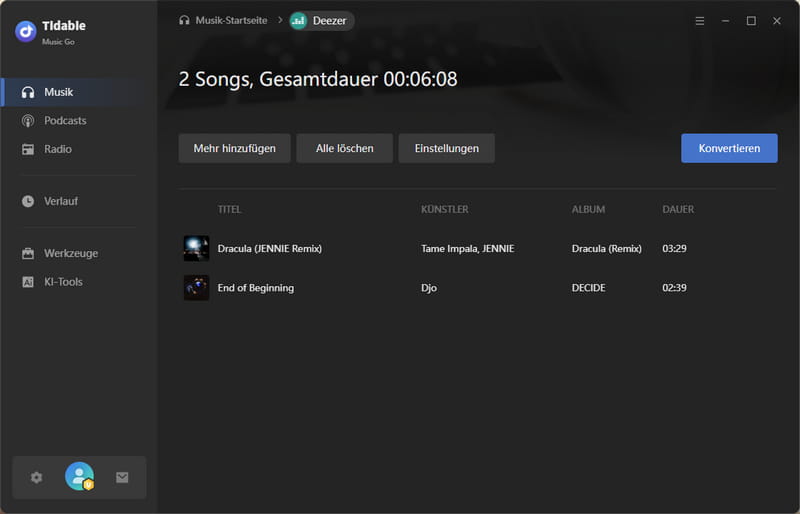Click the podcast microphone icon
Image resolution: width=800 pixels, height=514 pixels.
pyautogui.click(x=28, y=121)
